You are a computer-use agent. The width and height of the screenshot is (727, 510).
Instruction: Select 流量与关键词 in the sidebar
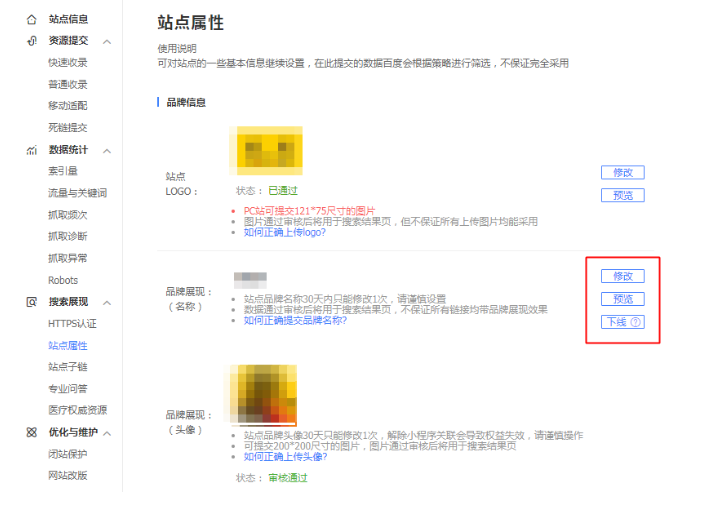(x=77, y=193)
